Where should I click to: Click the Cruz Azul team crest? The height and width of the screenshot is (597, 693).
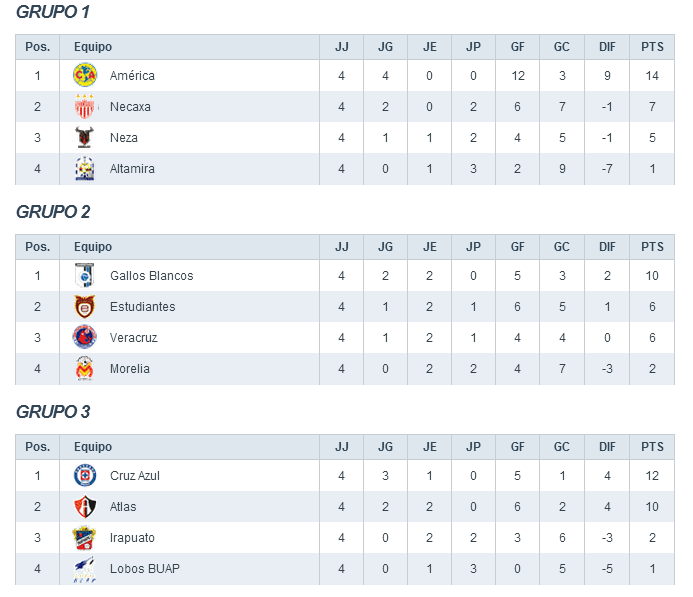click(x=85, y=475)
